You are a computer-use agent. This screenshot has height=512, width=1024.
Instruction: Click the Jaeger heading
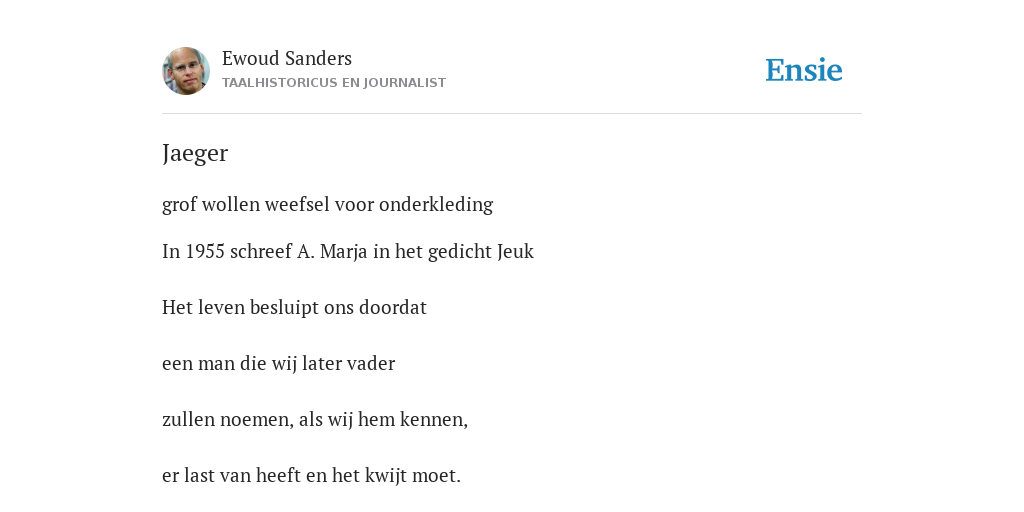[195, 153]
